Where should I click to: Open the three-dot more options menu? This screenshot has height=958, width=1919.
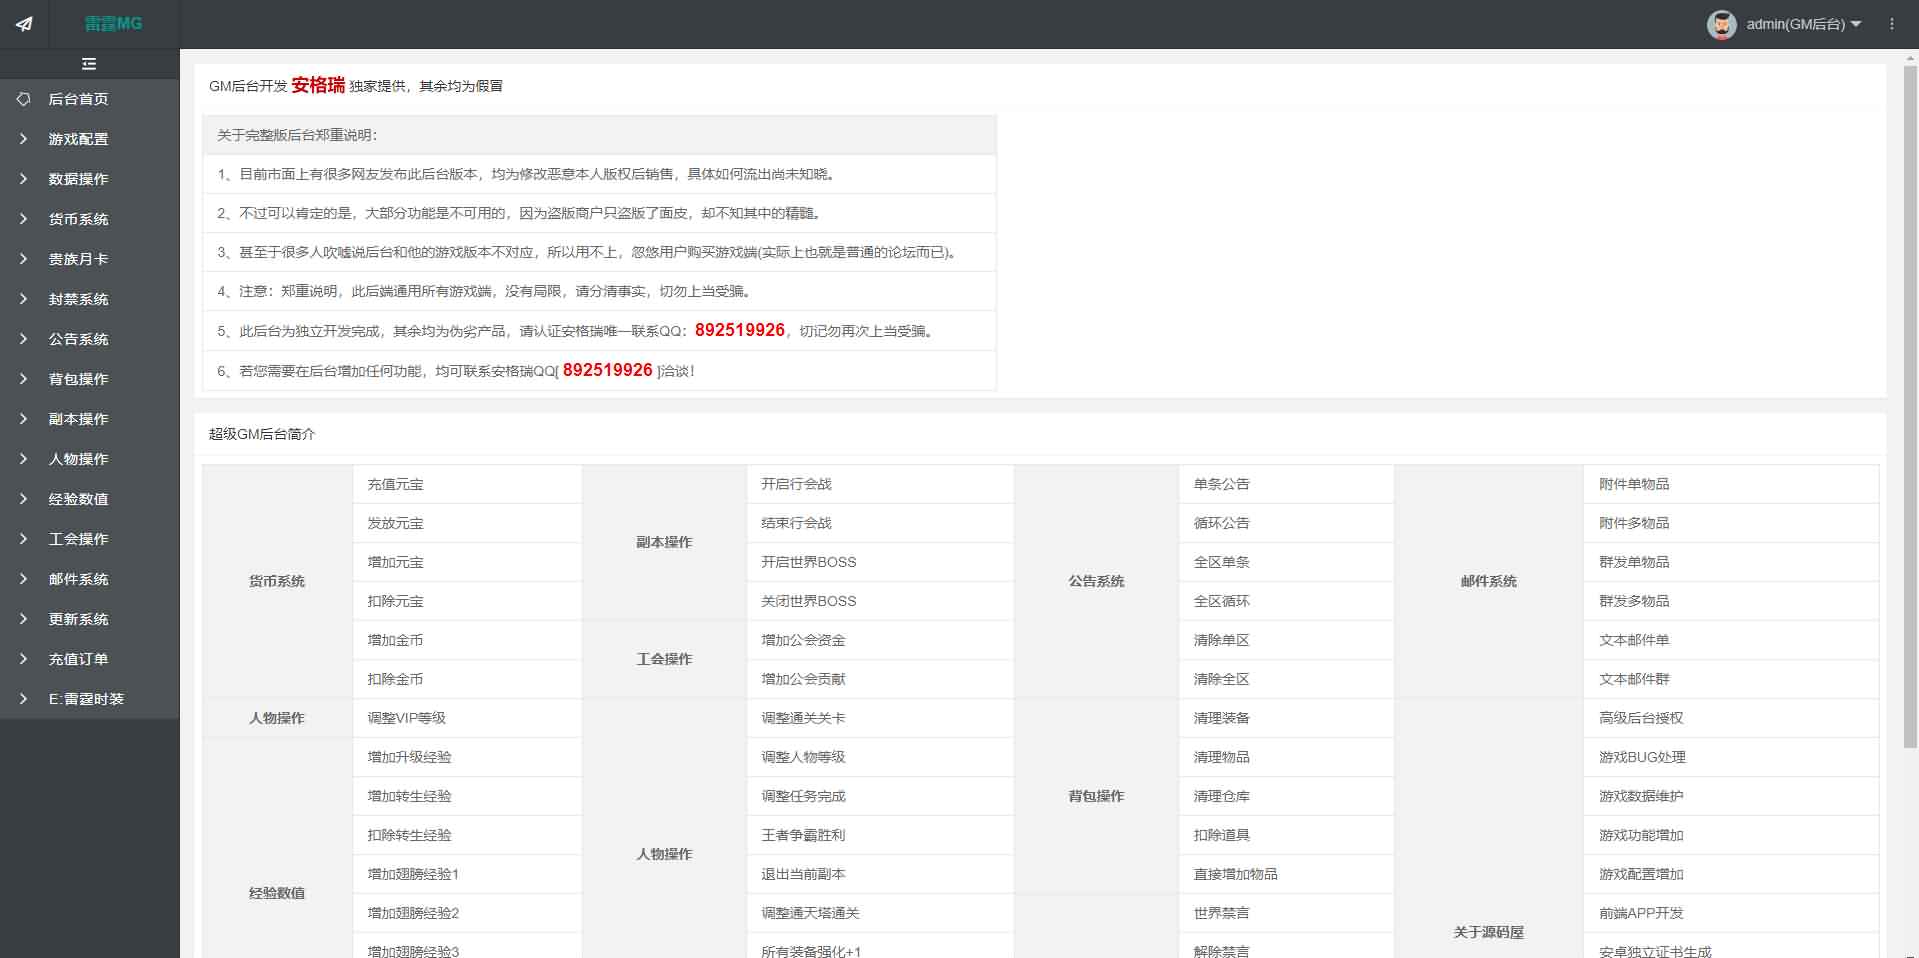click(1891, 24)
